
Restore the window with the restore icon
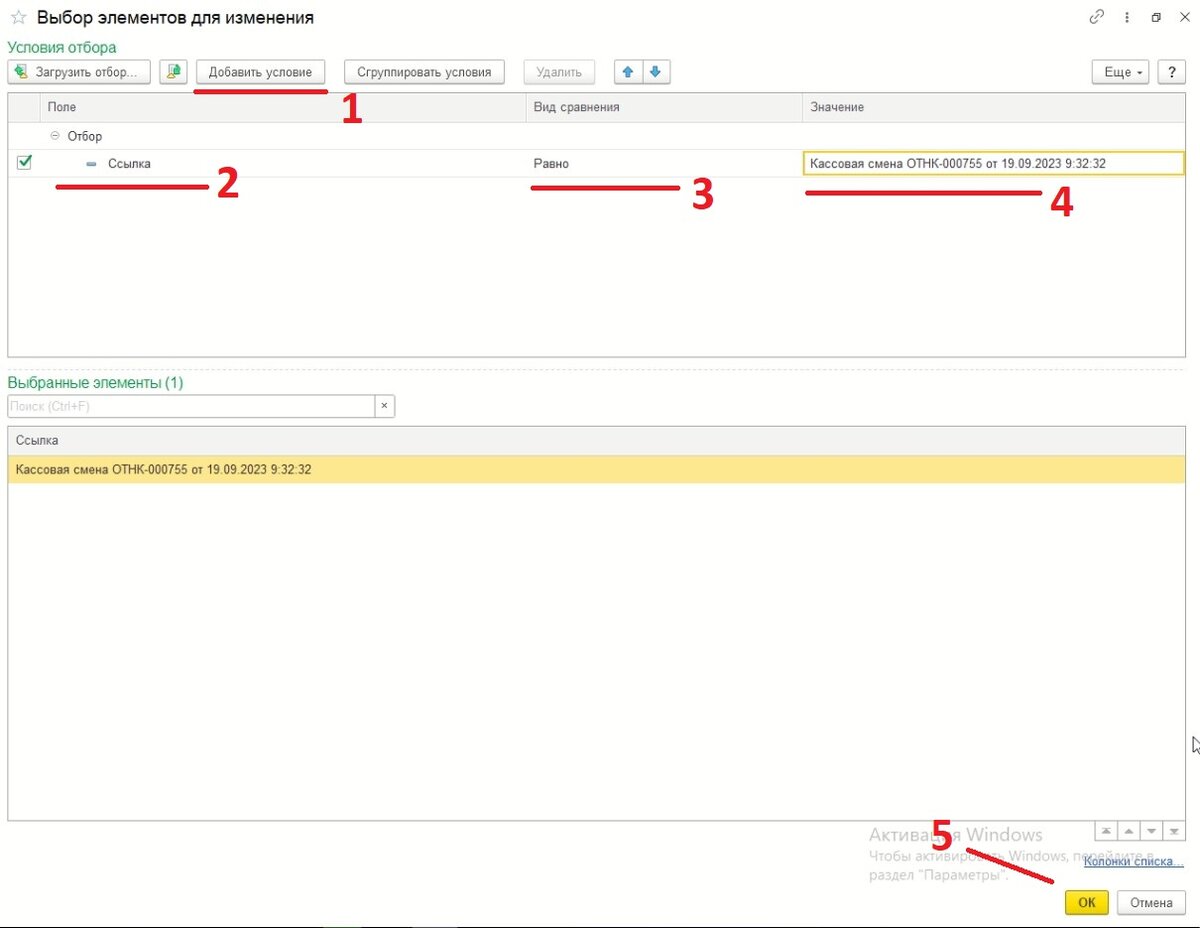coord(1157,17)
